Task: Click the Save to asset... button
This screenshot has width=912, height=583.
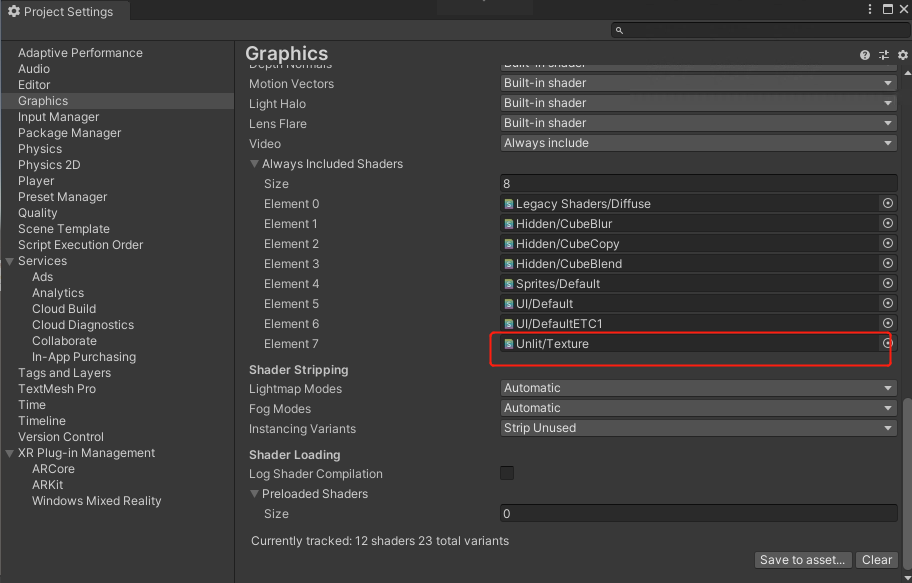Action: tap(803, 560)
